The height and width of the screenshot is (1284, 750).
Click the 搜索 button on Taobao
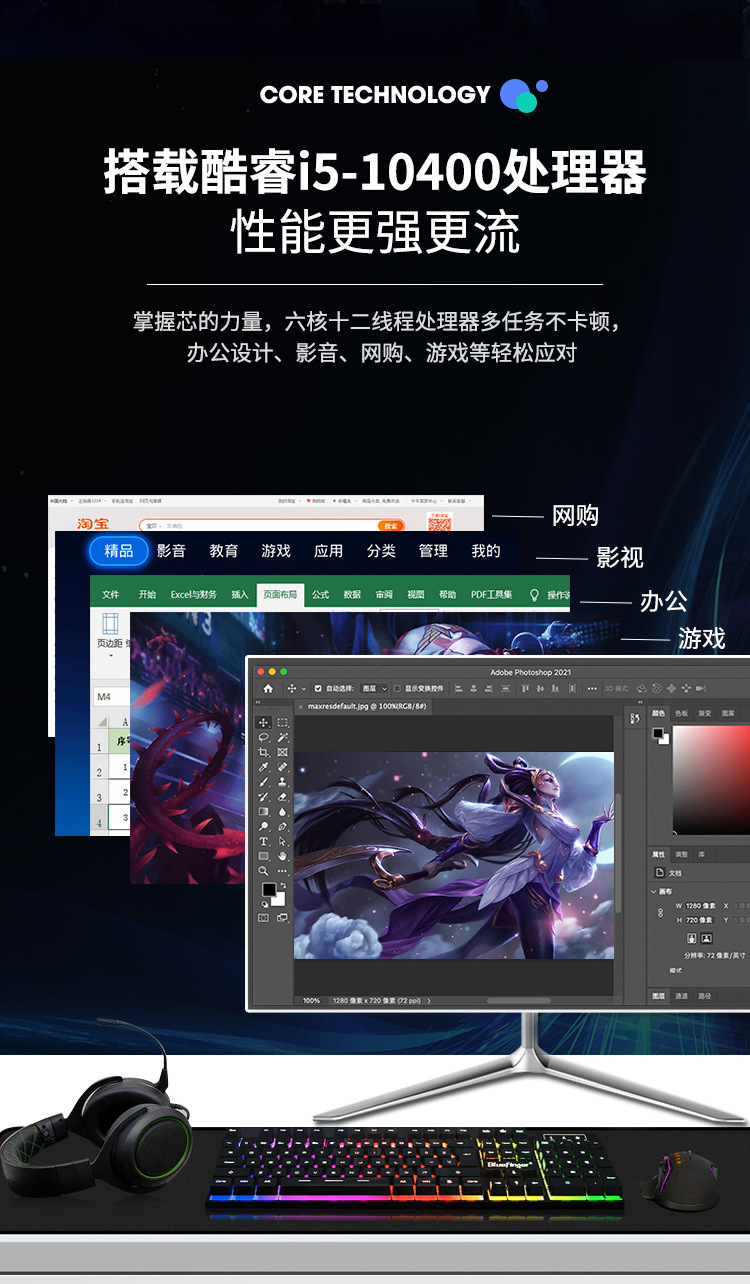[391, 526]
